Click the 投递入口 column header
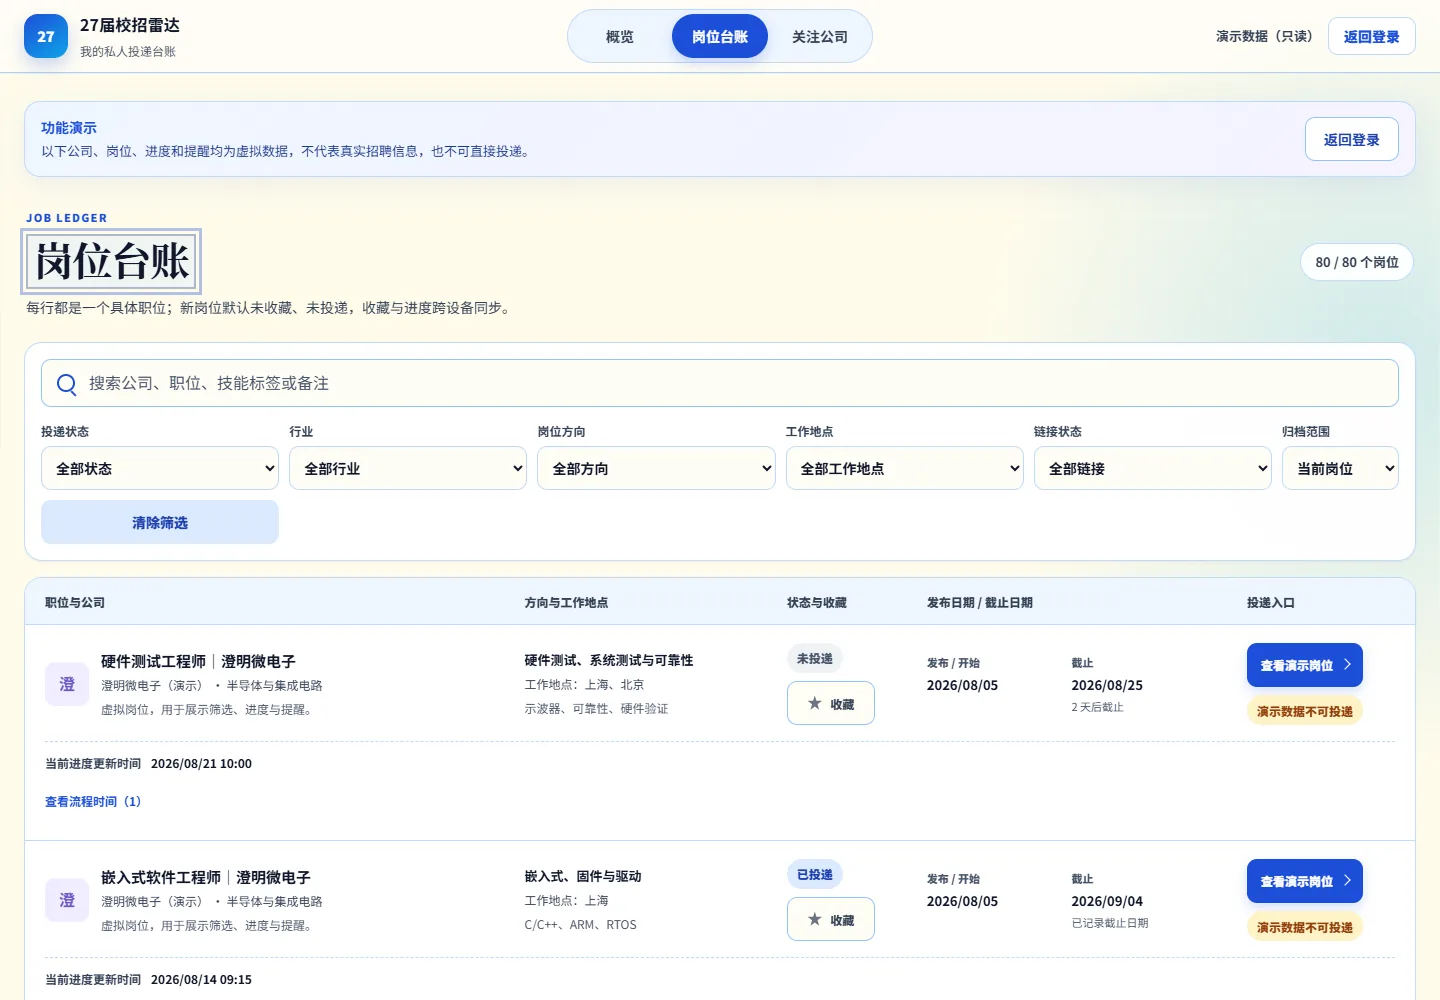Image resolution: width=1440 pixels, height=1000 pixels. (1271, 602)
